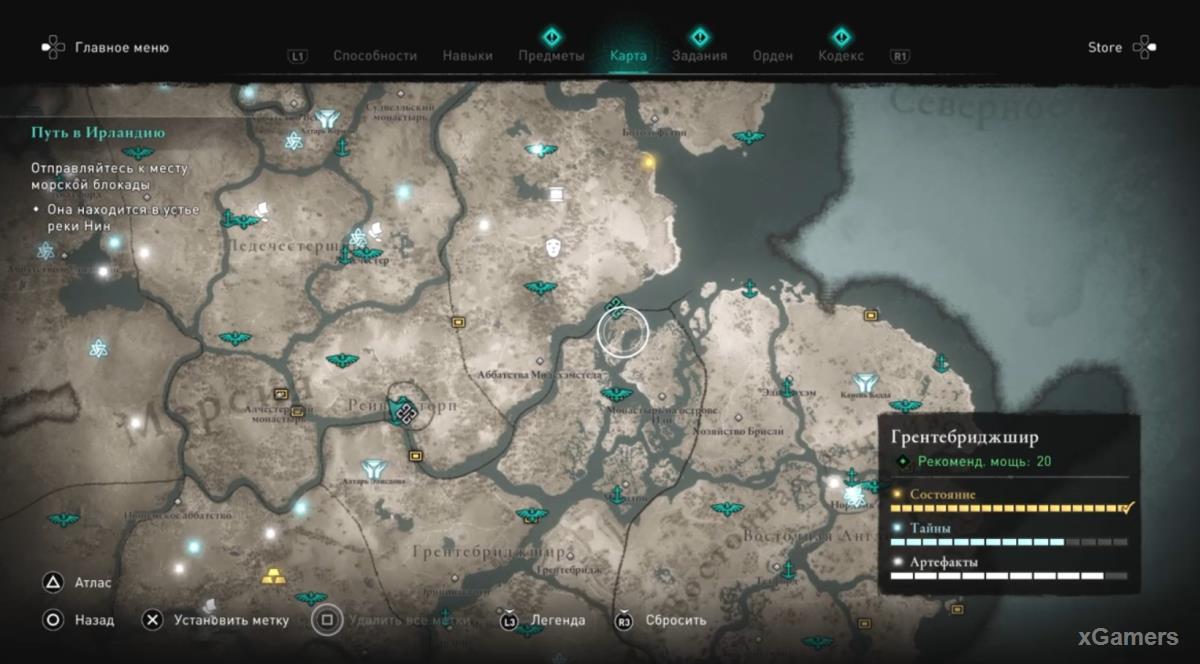Image resolution: width=1200 pixels, height=664 pixels.
Task: Go back with Назад
Action: click(x=94, y=620)
